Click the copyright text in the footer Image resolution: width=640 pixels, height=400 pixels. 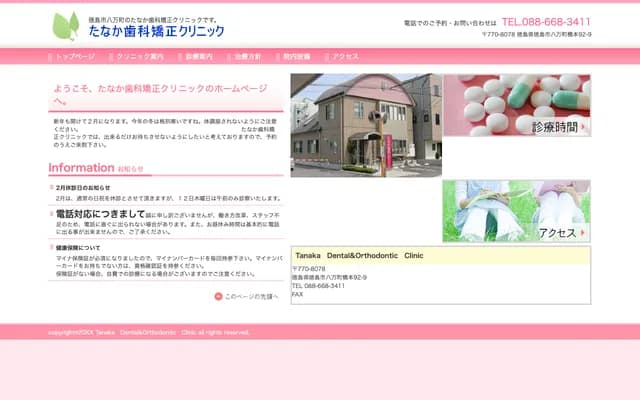149,332
